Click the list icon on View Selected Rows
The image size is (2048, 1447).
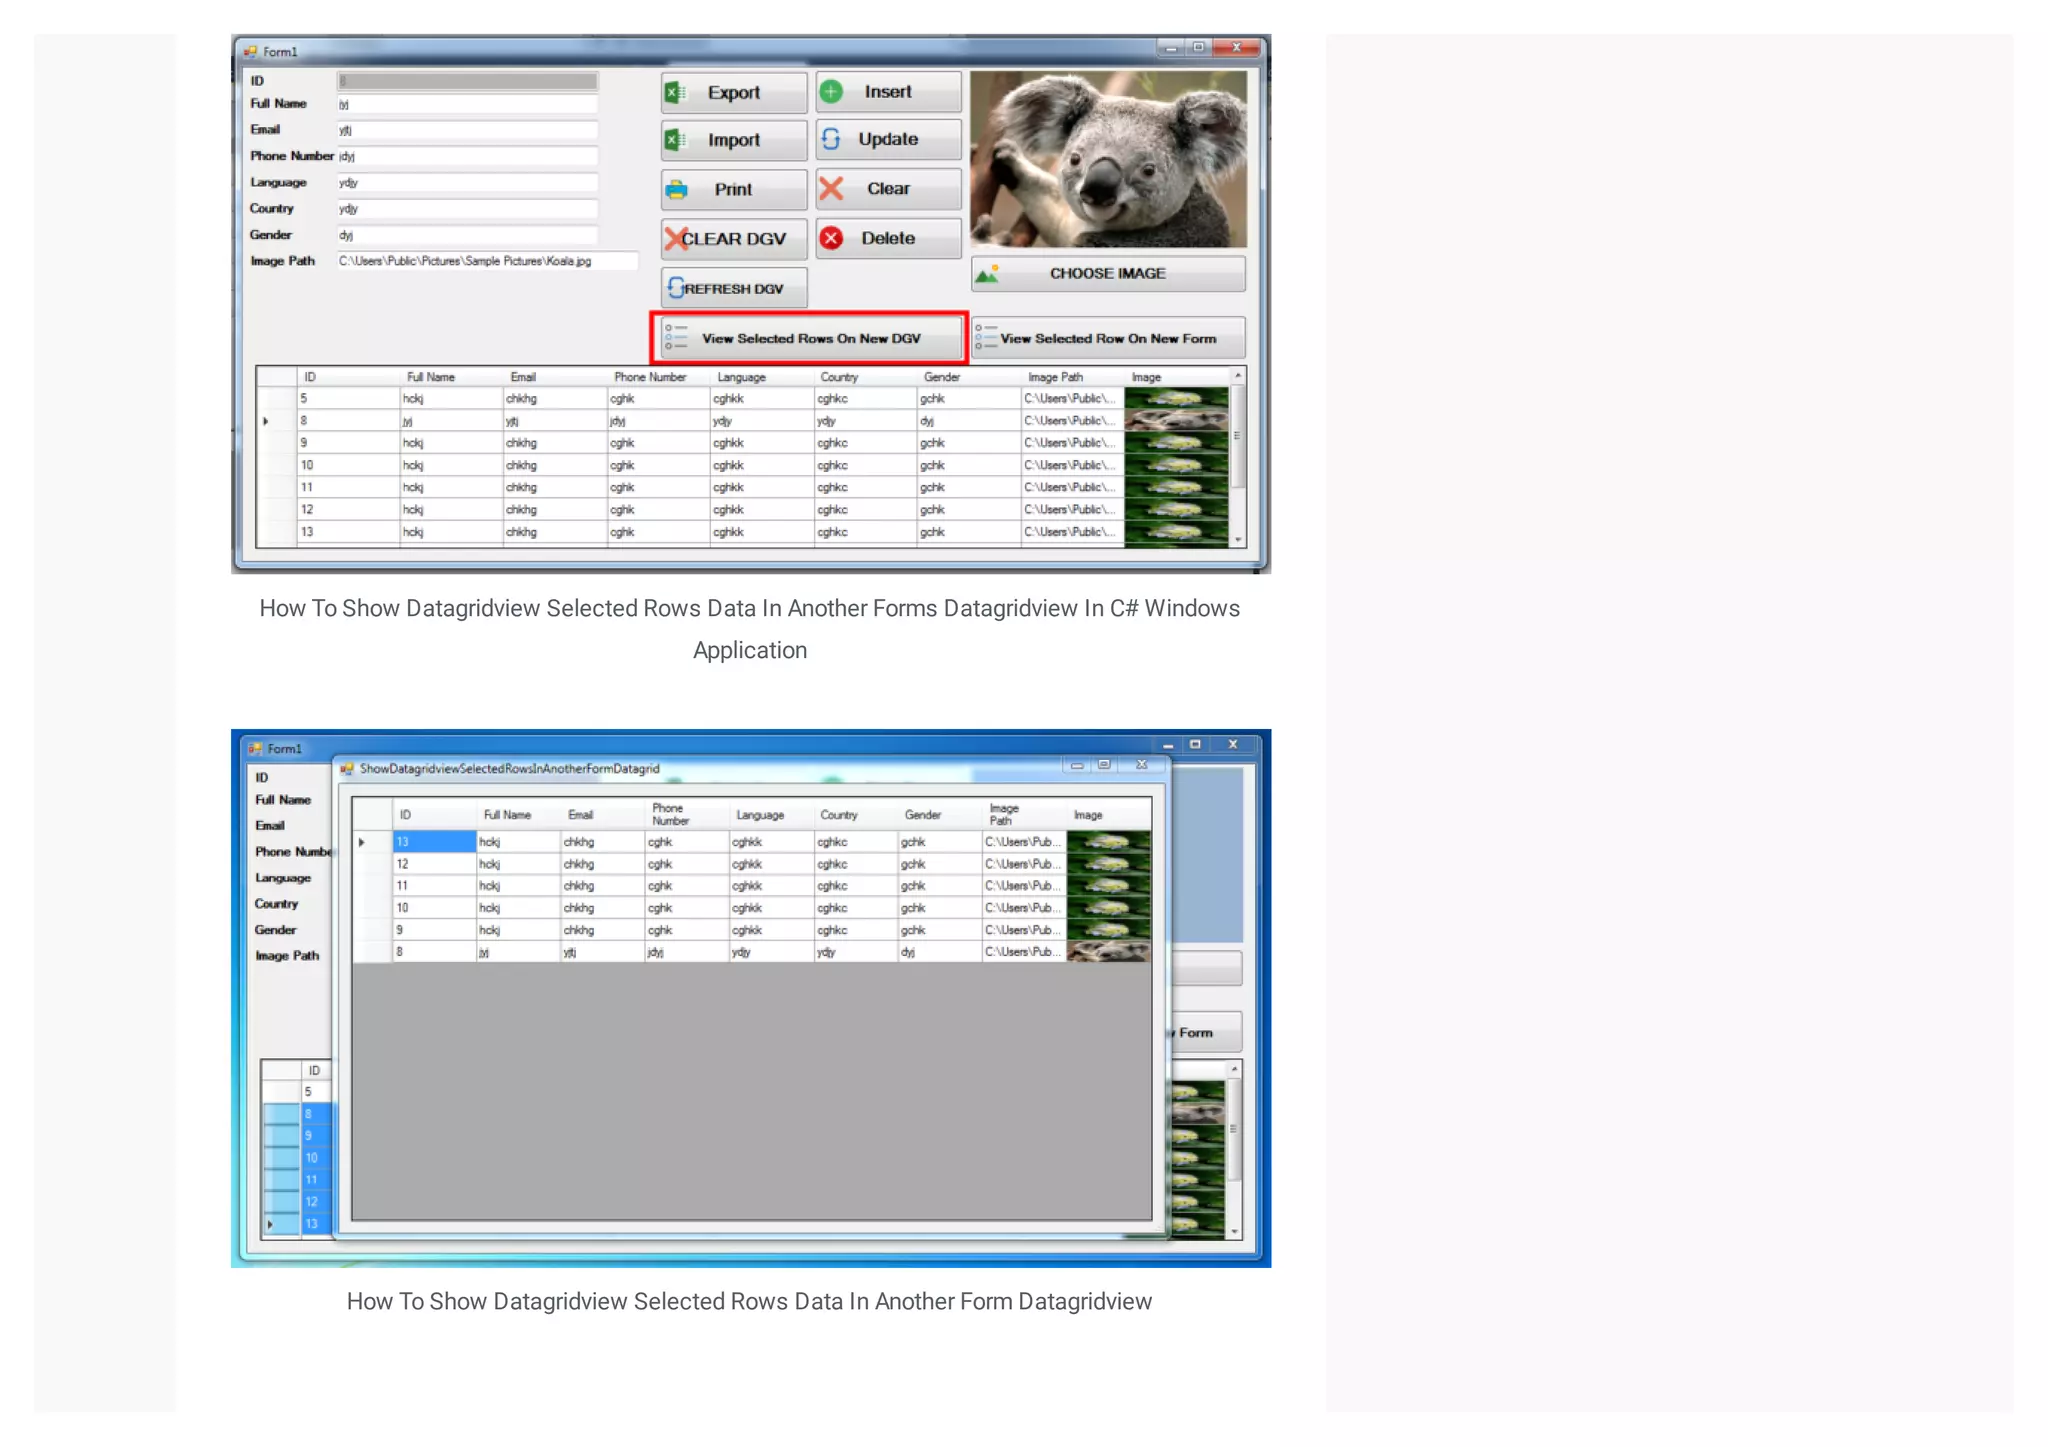[x=676, y=336]
